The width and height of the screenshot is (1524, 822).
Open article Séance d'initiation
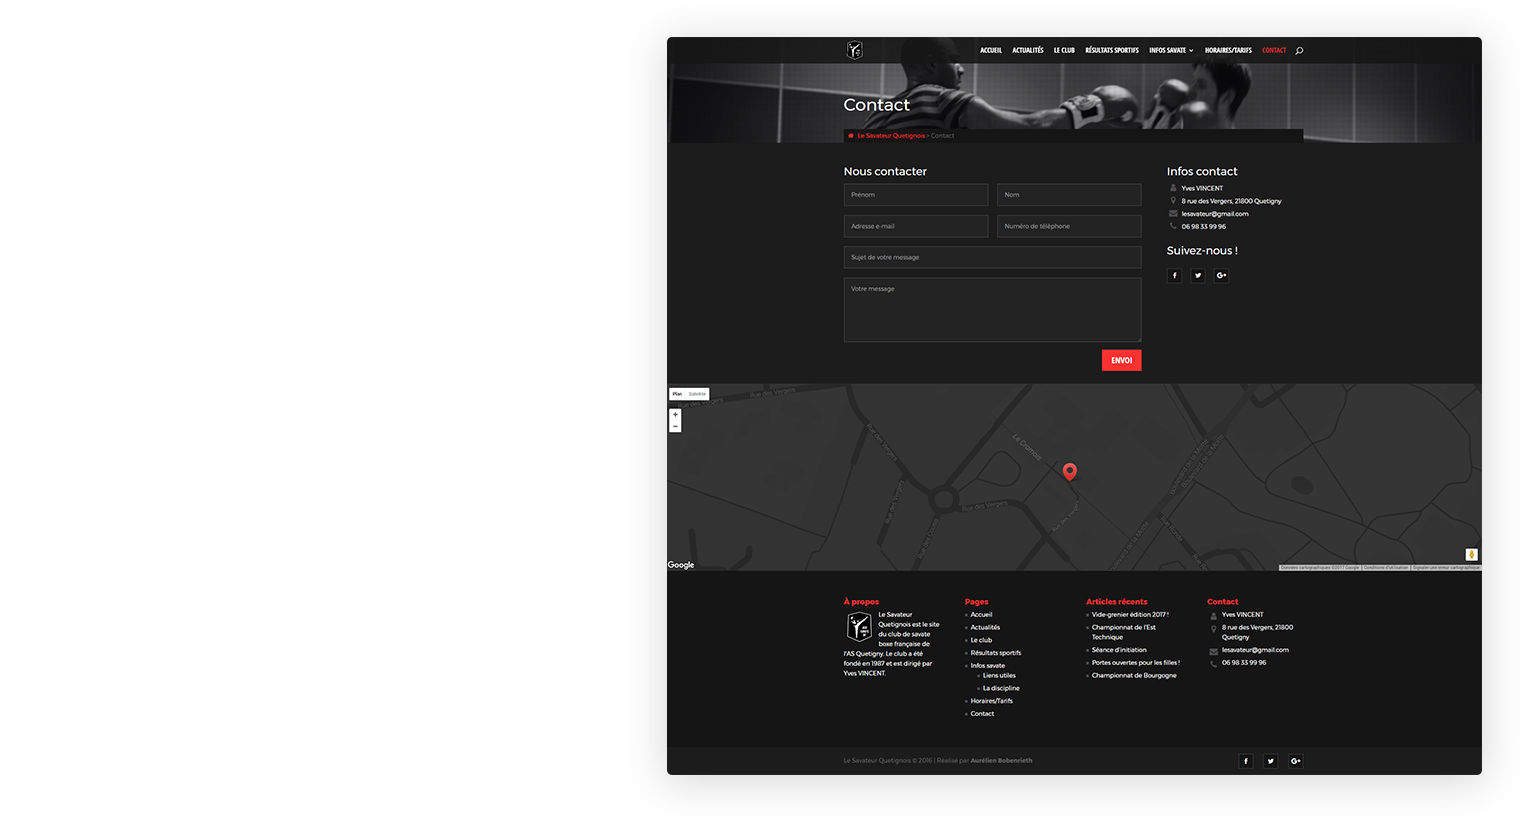tap(1119, 650)
